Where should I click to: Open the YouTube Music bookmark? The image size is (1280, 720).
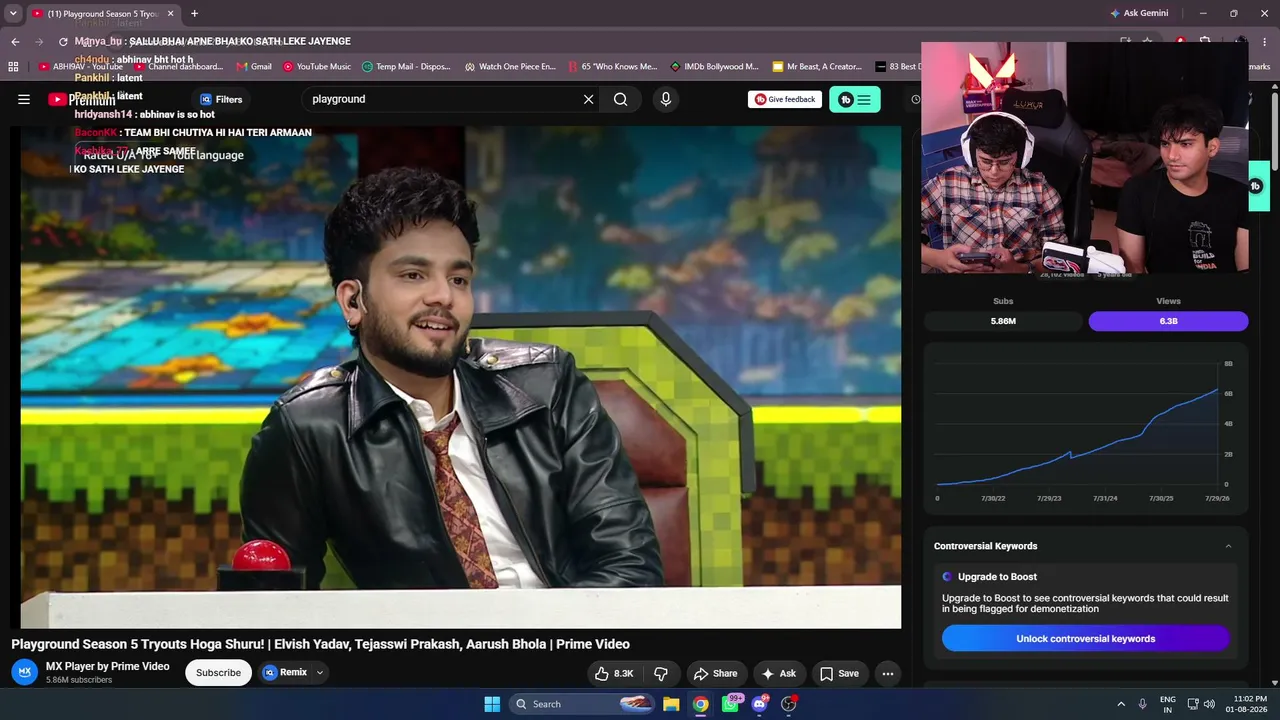[x=316, y=67]
